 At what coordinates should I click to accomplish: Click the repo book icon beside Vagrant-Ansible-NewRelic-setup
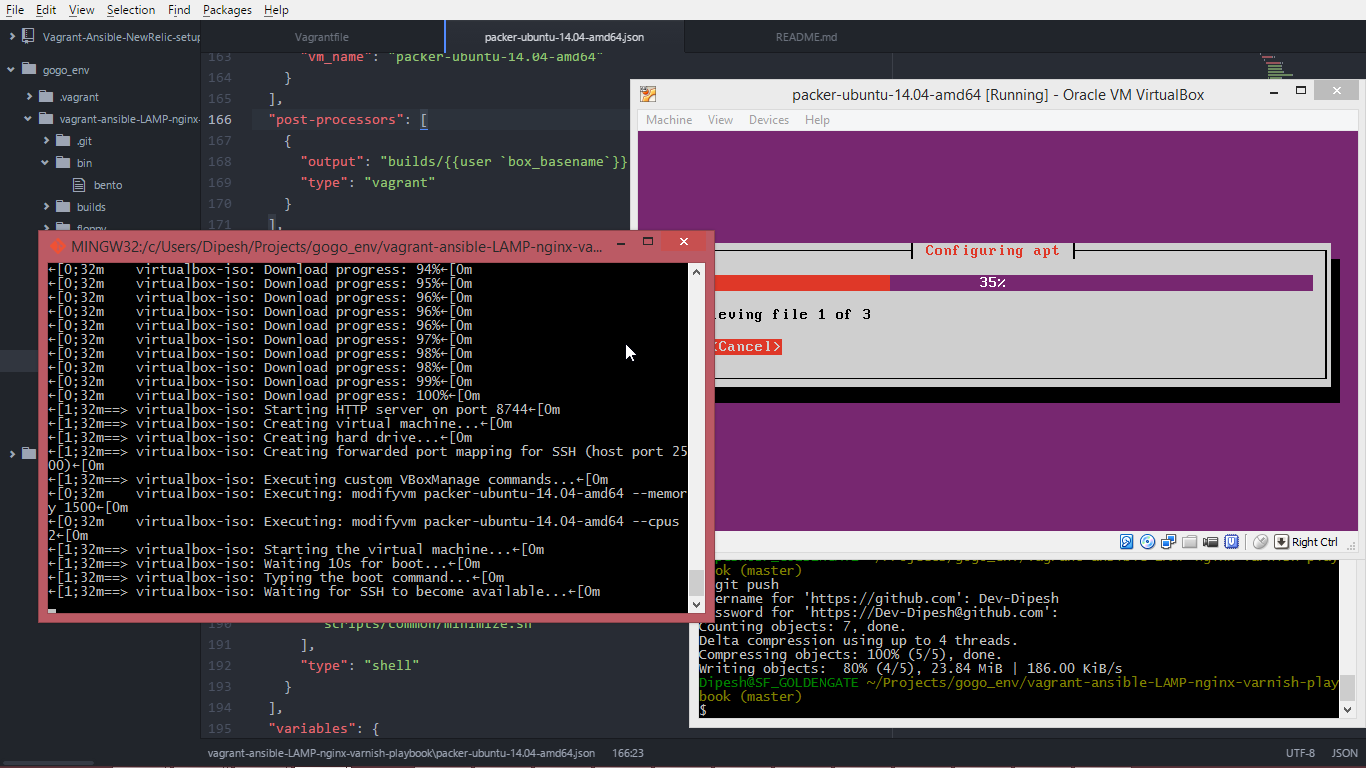pyautogui.click(x=28, y=36)
